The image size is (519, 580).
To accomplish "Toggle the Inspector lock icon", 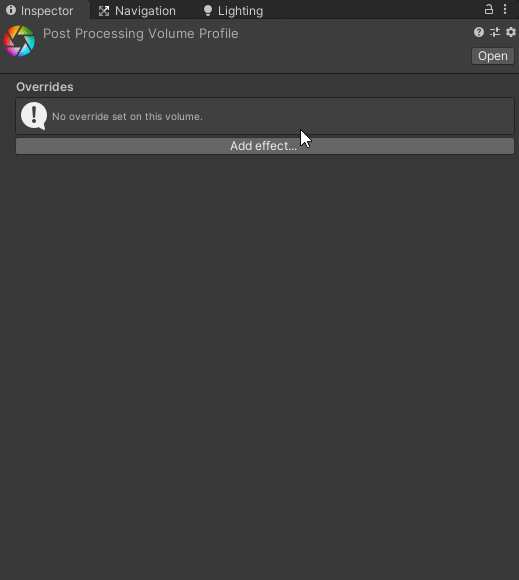I will [489, 10].
